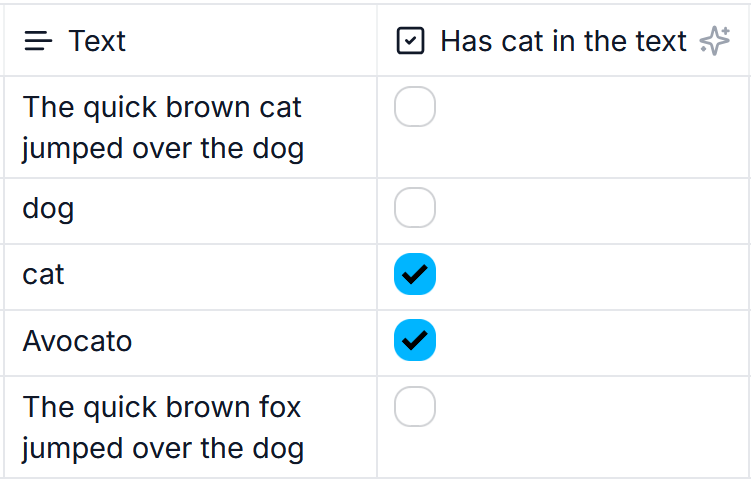Screen dimensions: 751x481
Task: Uncheck the Avocato row checkbox
Action: point(415,340)
